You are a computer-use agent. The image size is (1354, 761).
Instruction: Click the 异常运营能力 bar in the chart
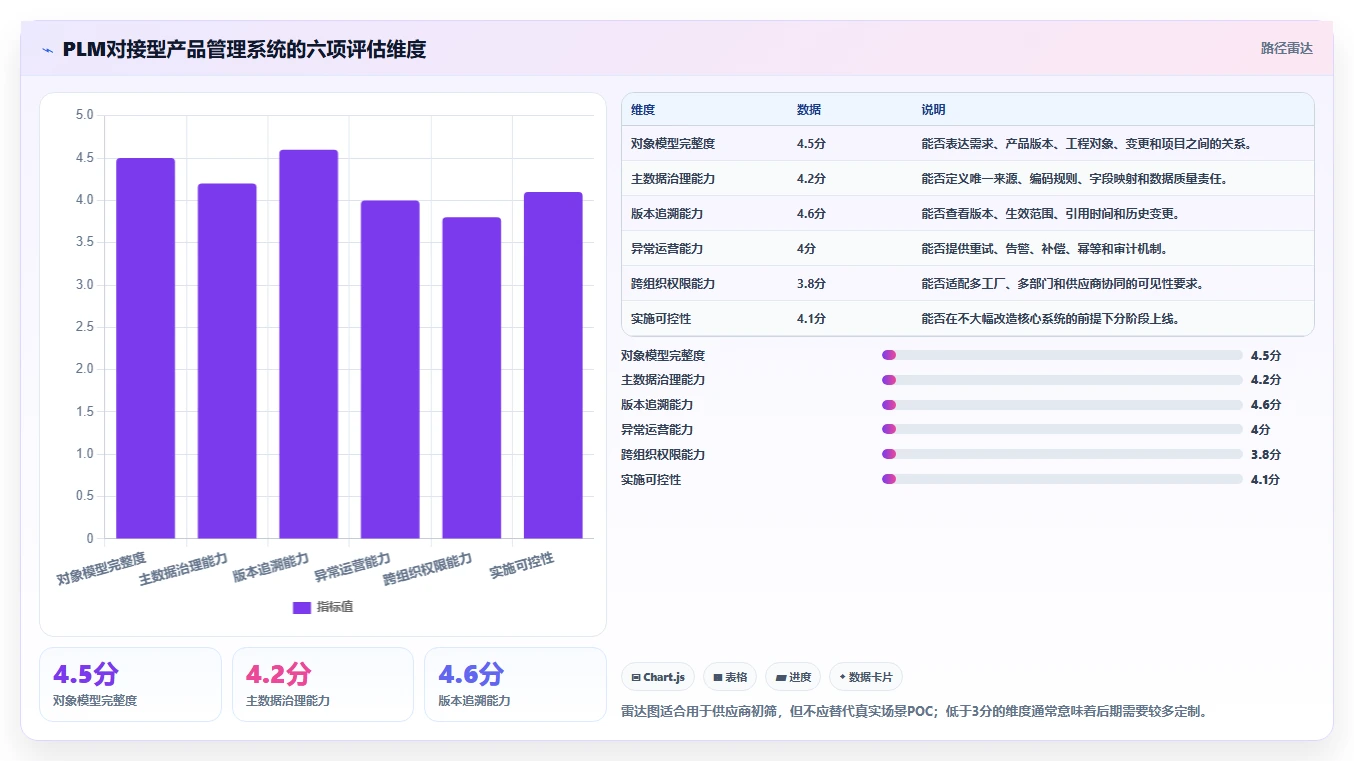click(x=390, y=369)
